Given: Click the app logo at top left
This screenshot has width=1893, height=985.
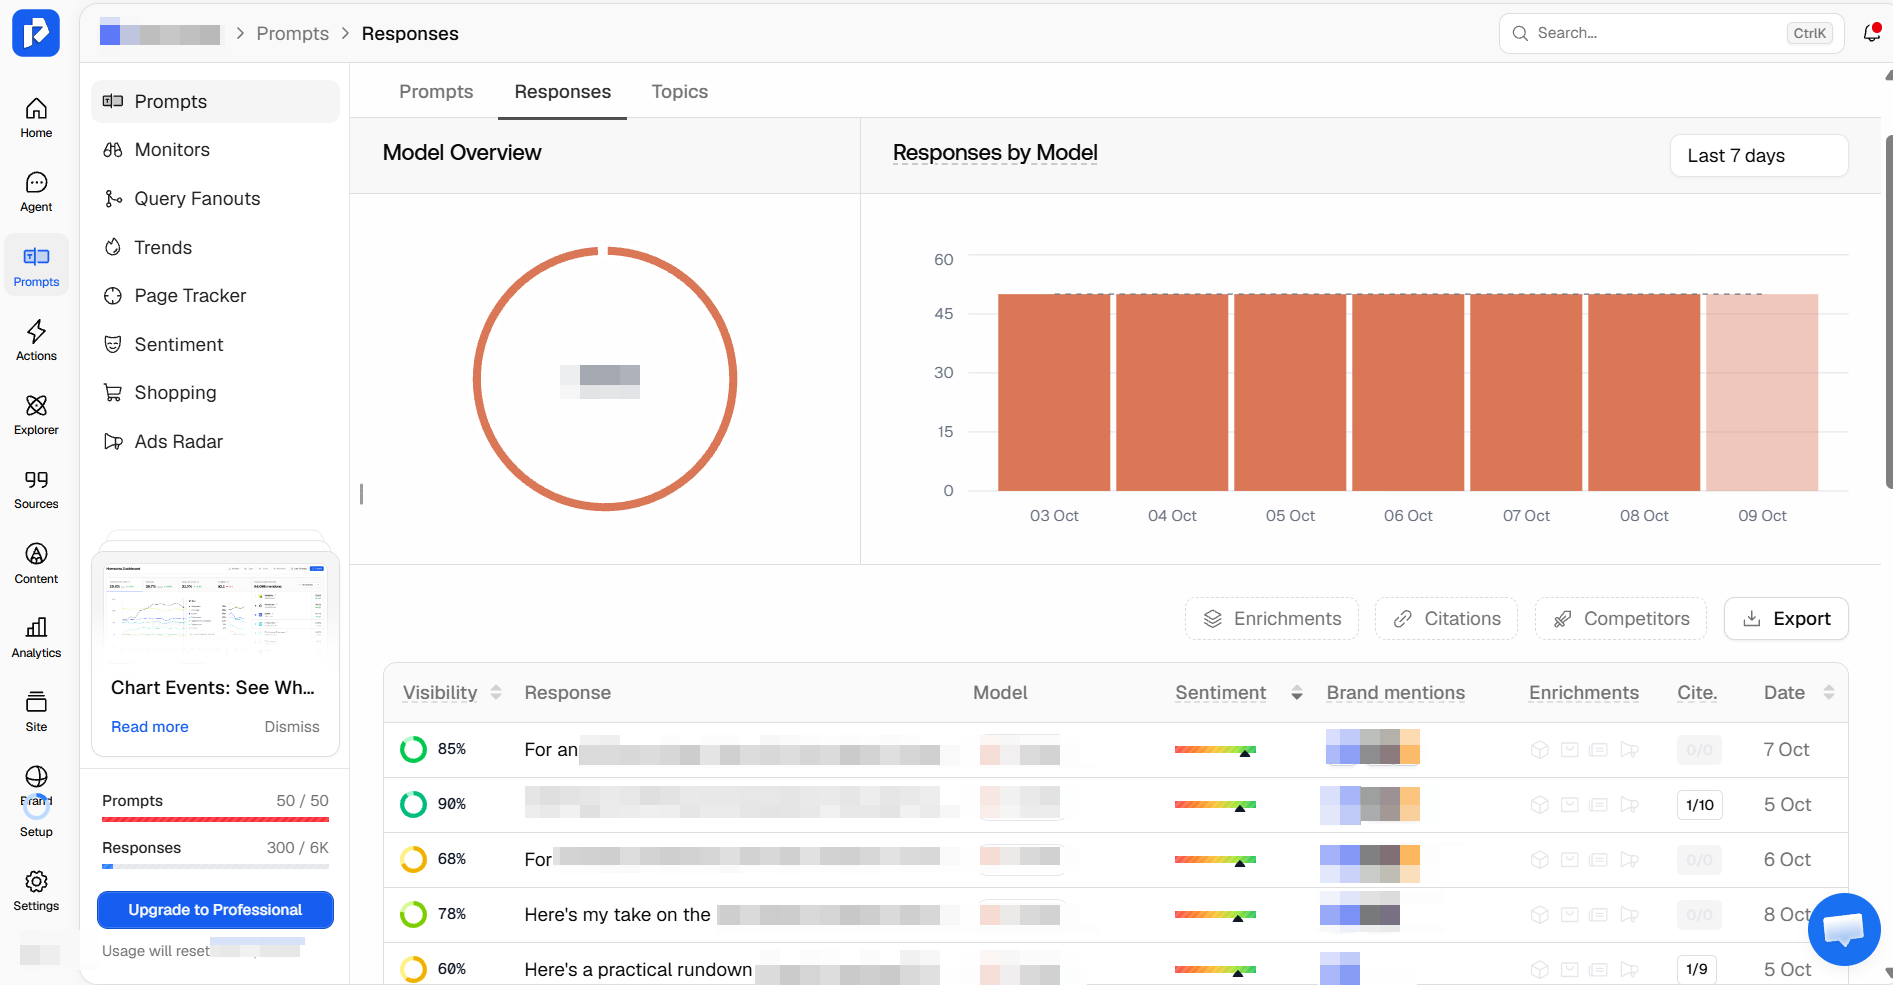Looking at the screenshot, I should 36,33.
